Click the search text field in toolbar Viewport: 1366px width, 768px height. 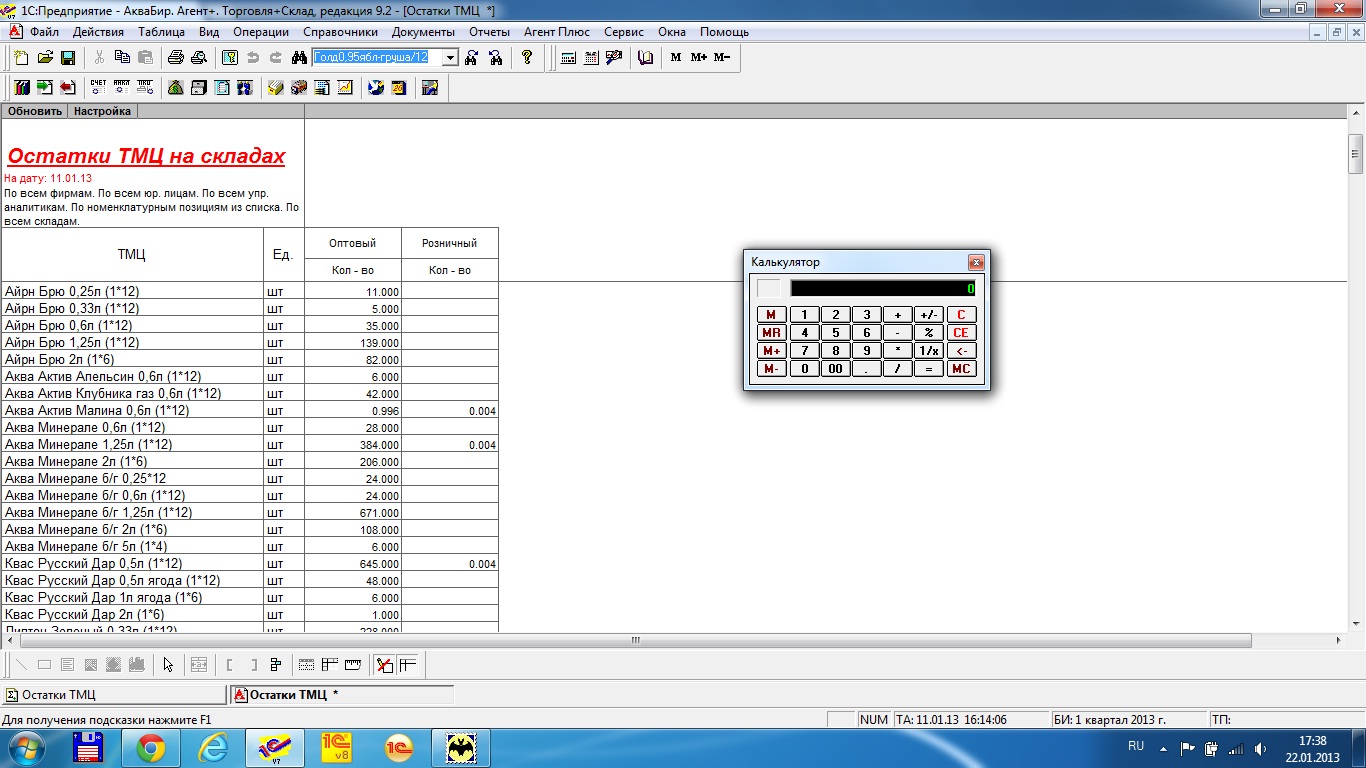[377, 58]
